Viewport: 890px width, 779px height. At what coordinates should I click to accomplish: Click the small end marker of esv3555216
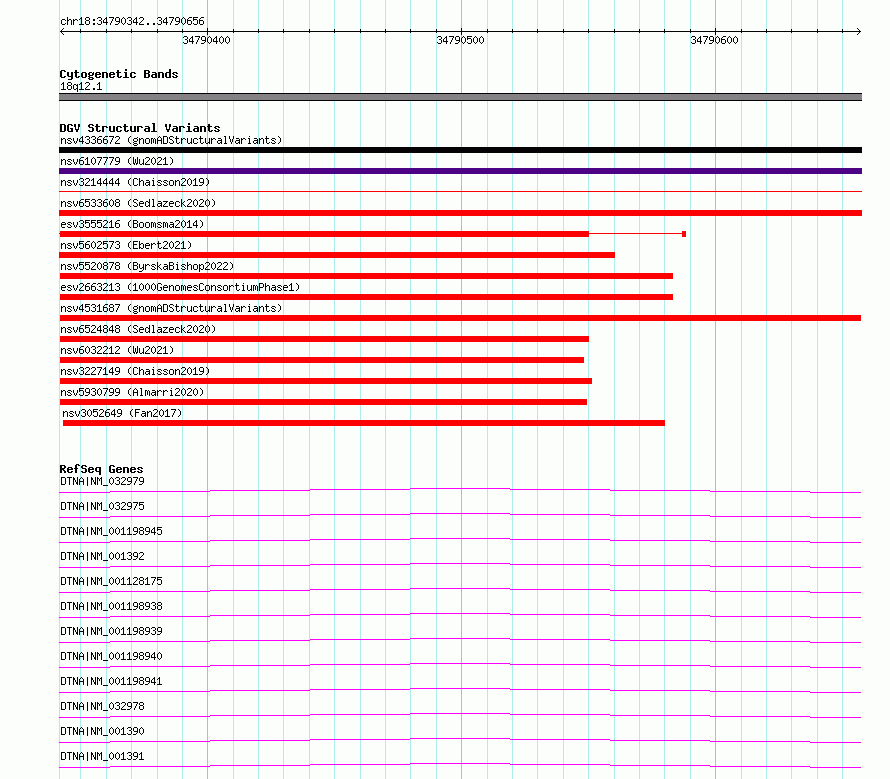pyautogui.click(x=684, y=234)
